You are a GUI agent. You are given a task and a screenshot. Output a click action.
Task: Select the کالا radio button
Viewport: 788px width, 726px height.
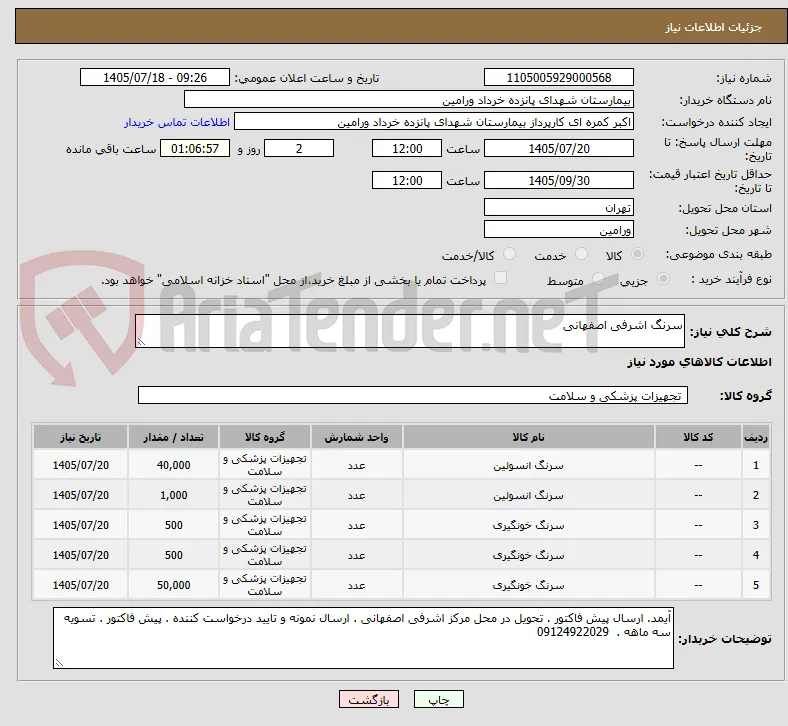click(637, 254)
